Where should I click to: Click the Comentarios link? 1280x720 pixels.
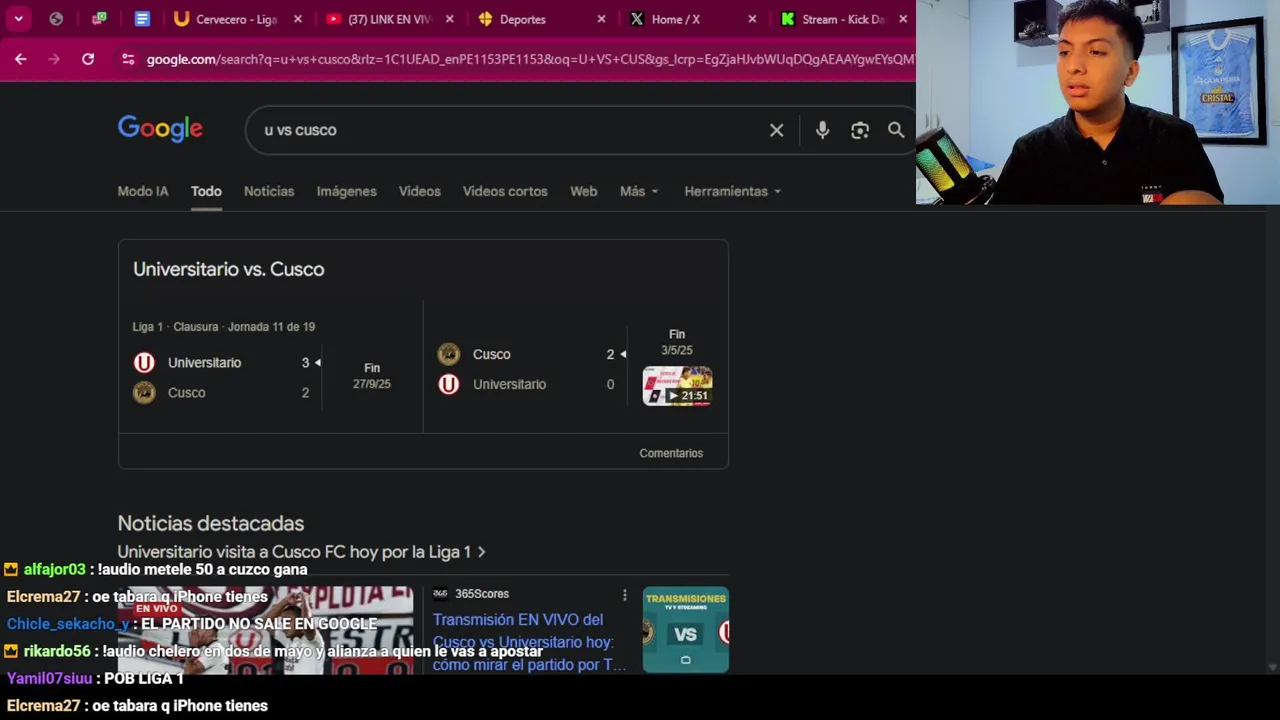click(x=671, y=453)
